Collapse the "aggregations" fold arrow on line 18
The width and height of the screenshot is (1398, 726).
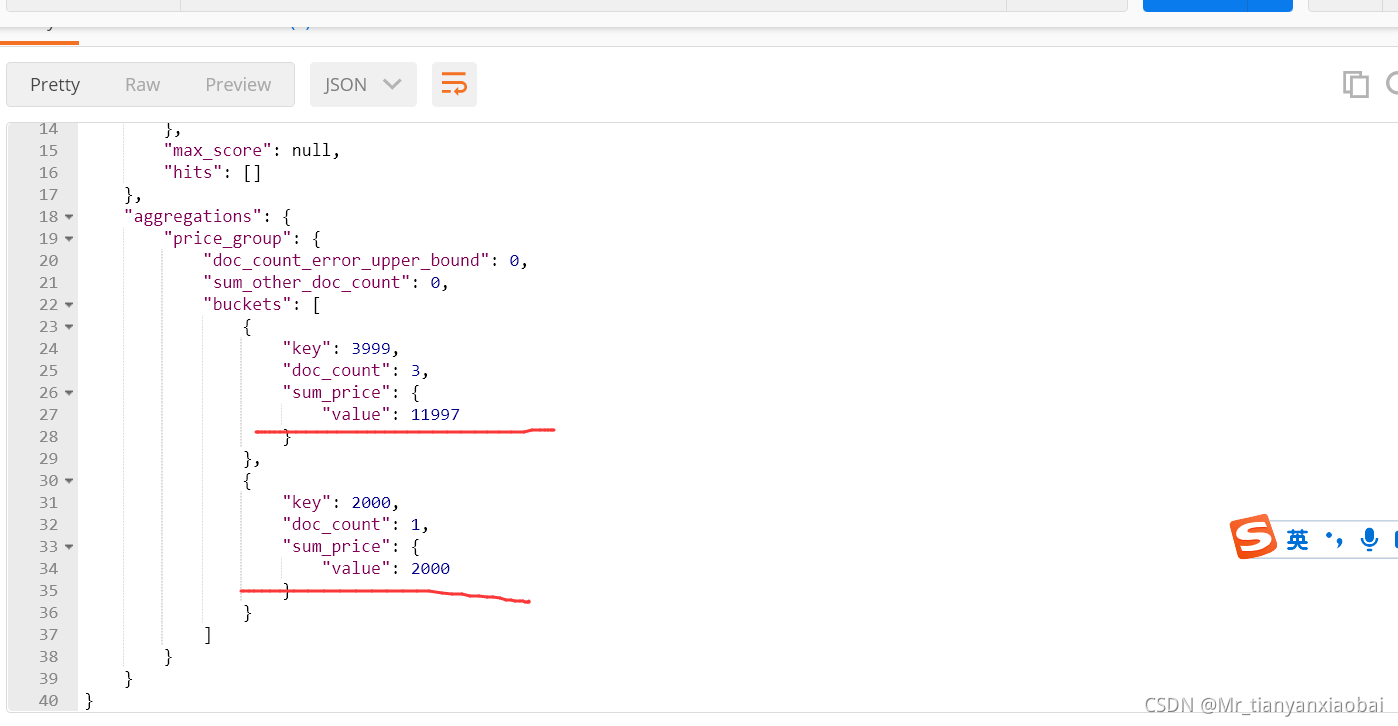click(69, 217)
